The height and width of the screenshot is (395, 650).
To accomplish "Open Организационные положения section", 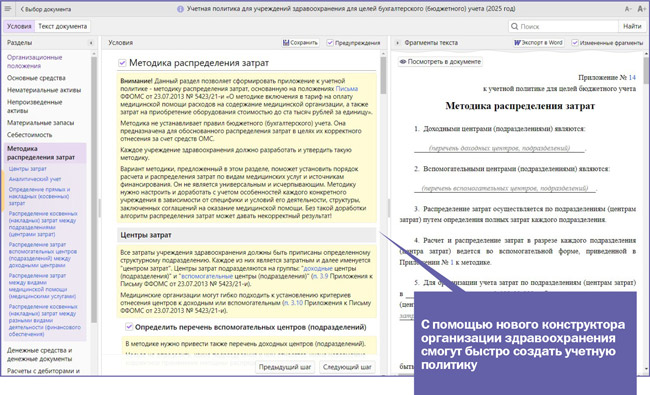I will pyautogui.click(x=34, y=61).
